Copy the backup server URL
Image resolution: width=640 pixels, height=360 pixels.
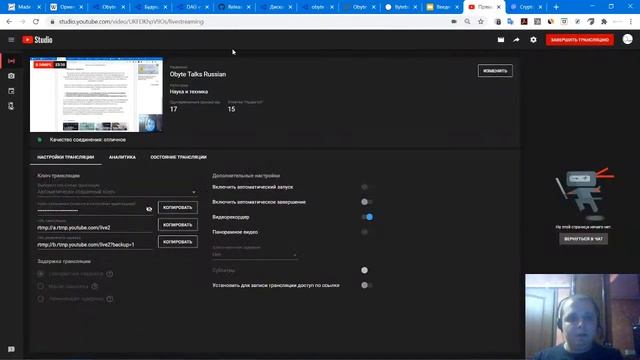pyautogui.click(x=178, y=242)
